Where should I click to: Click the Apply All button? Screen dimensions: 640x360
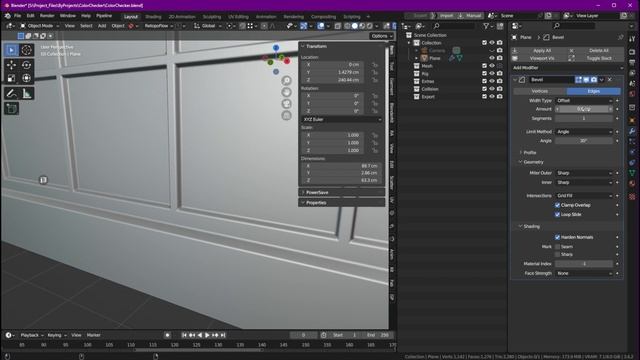pyautogui.click(x=538, y=51)
